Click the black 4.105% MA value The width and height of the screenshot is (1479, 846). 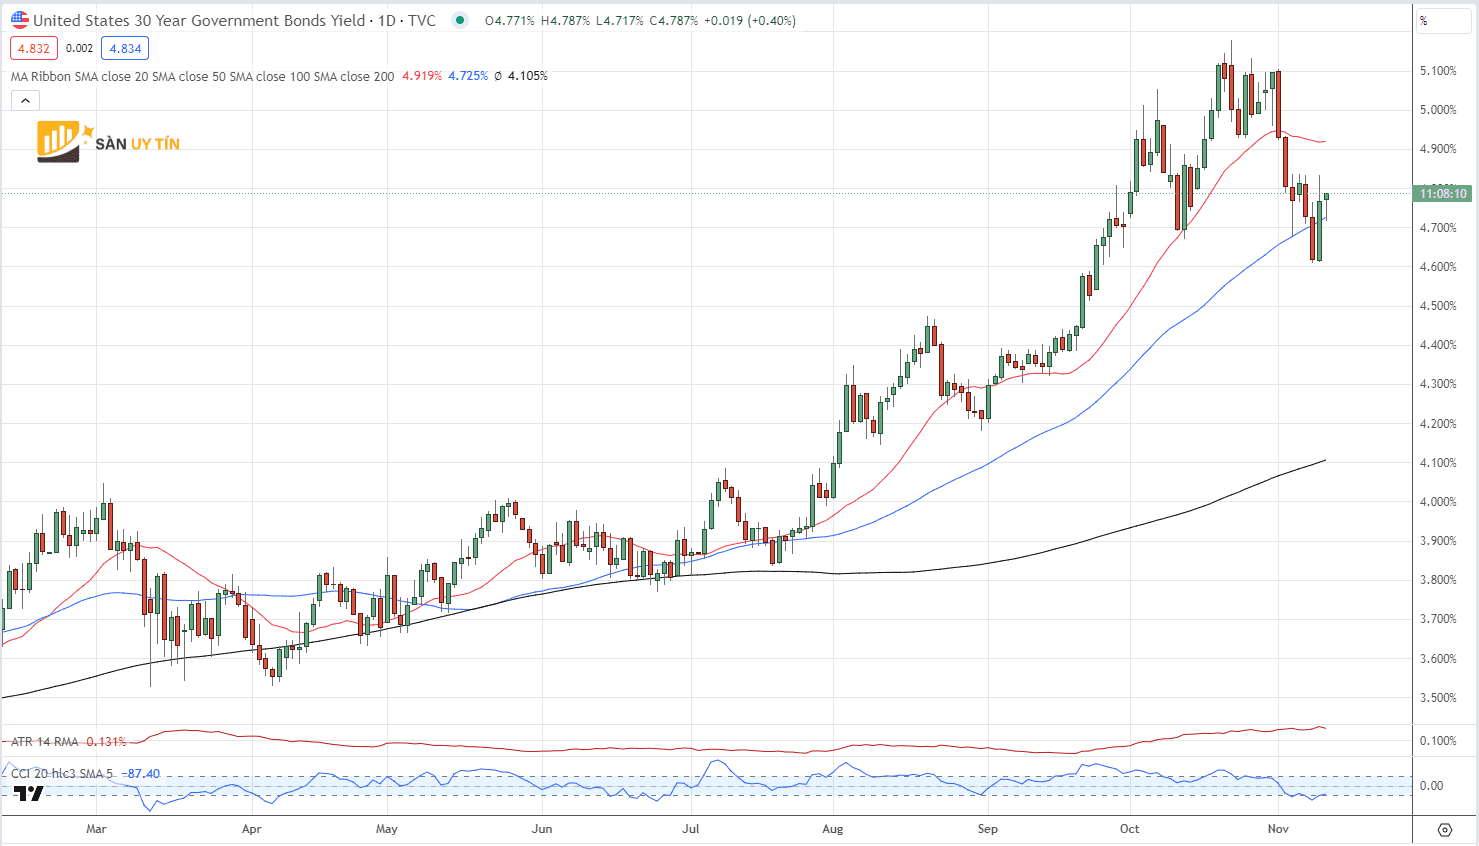[528, 76]
